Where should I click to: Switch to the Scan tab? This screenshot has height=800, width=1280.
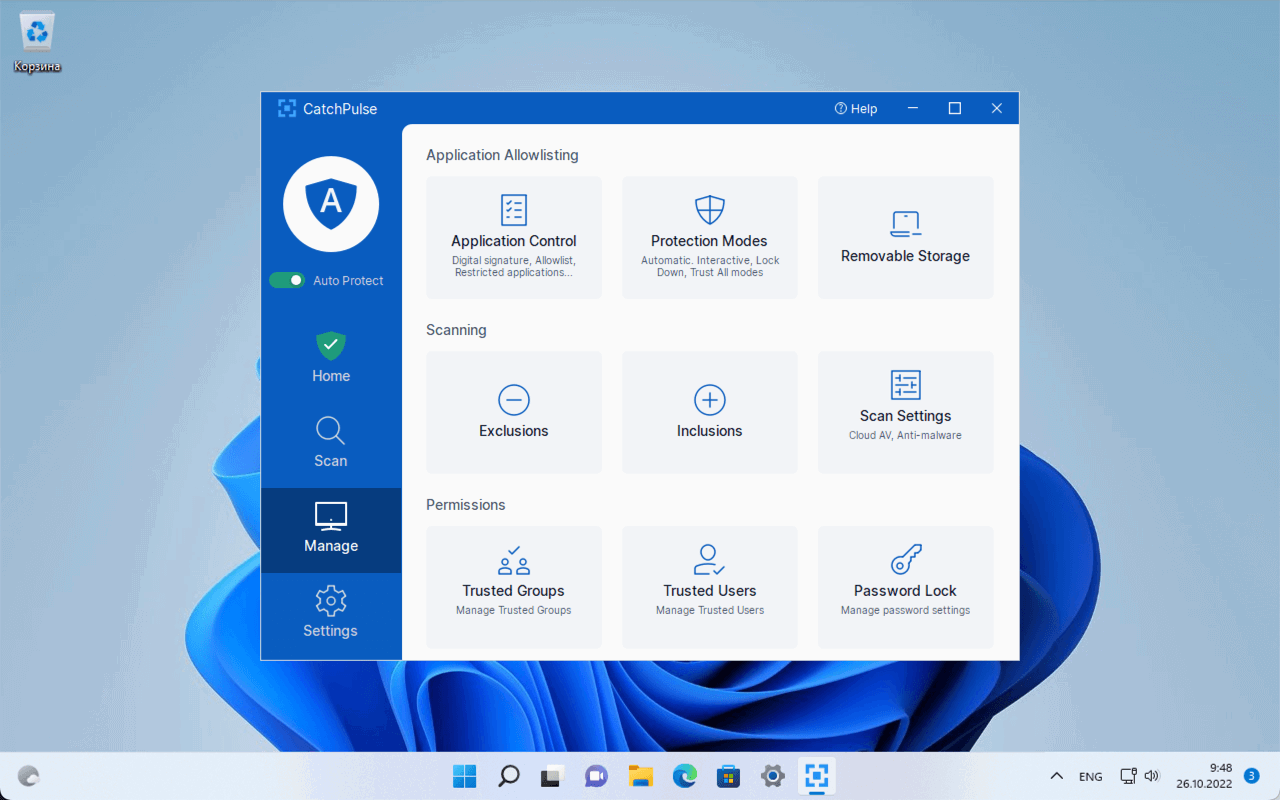[331, 443]
